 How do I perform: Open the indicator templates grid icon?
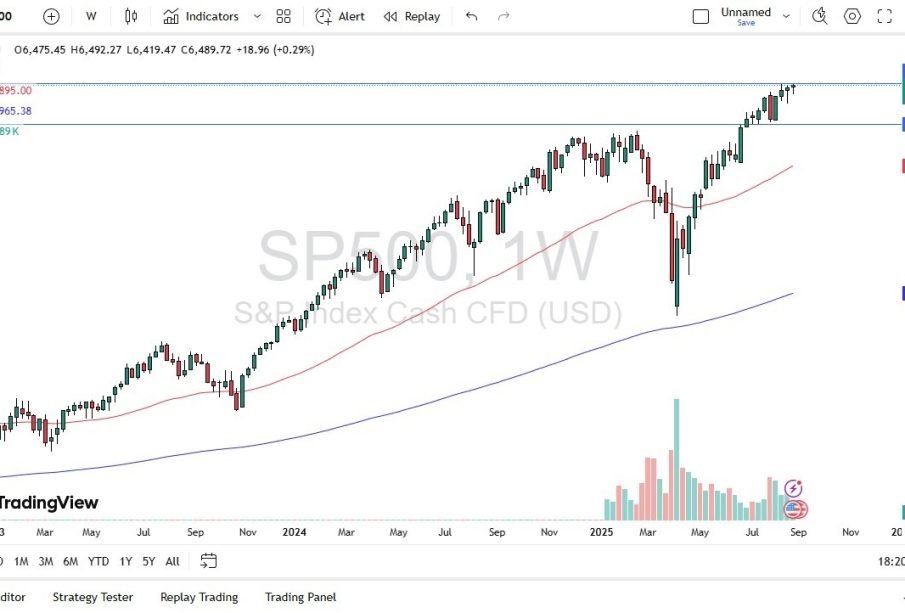click(x=284, y=16)
